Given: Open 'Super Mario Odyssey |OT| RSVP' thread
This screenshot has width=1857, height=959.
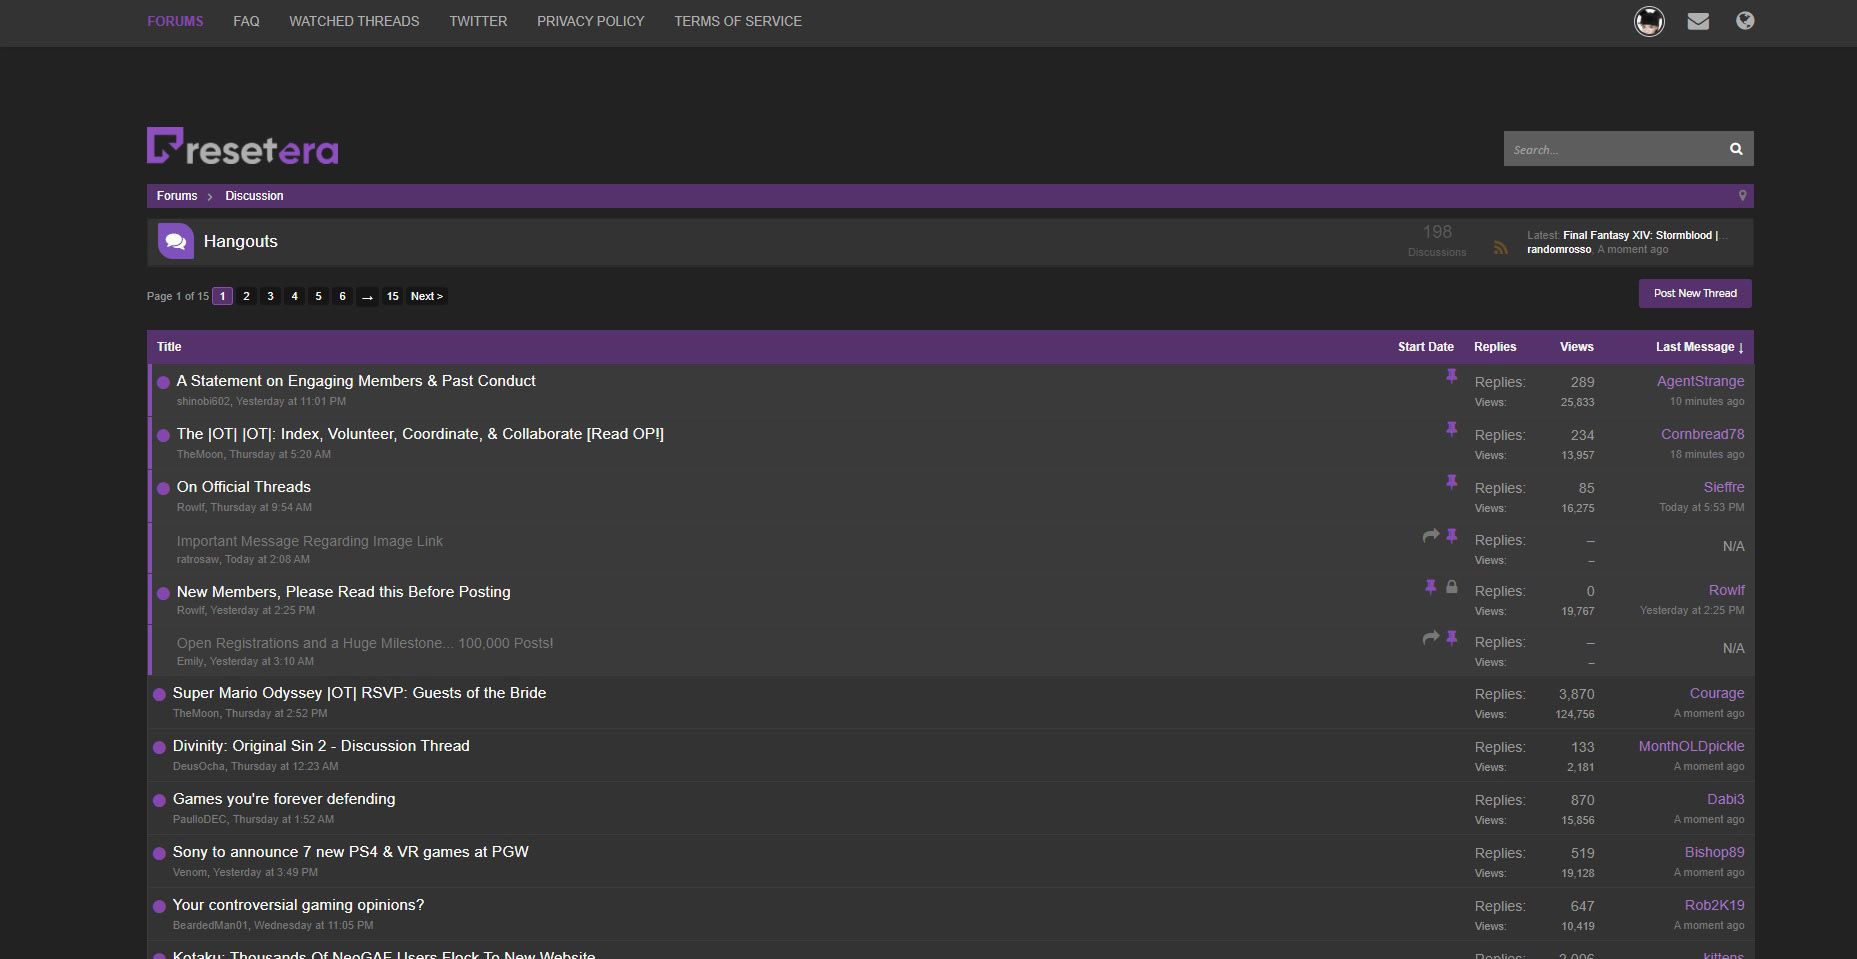Looking at the screenshot, I should point(359,693).
